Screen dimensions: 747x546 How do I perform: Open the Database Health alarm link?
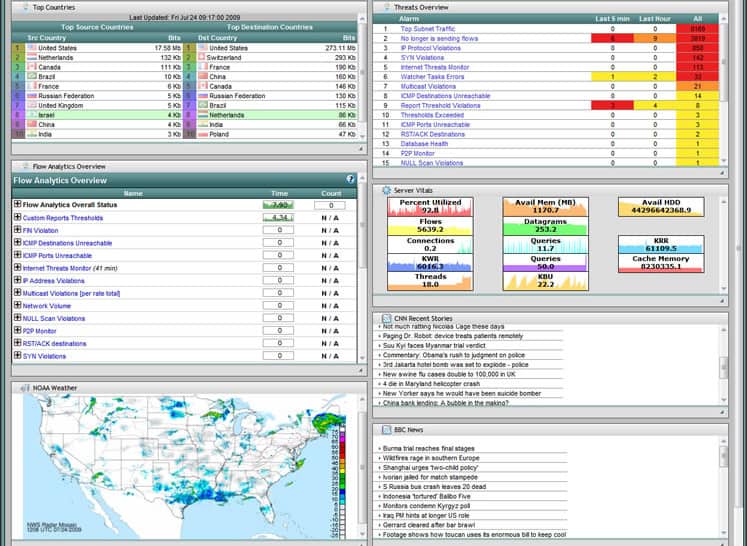pos(424,143)
